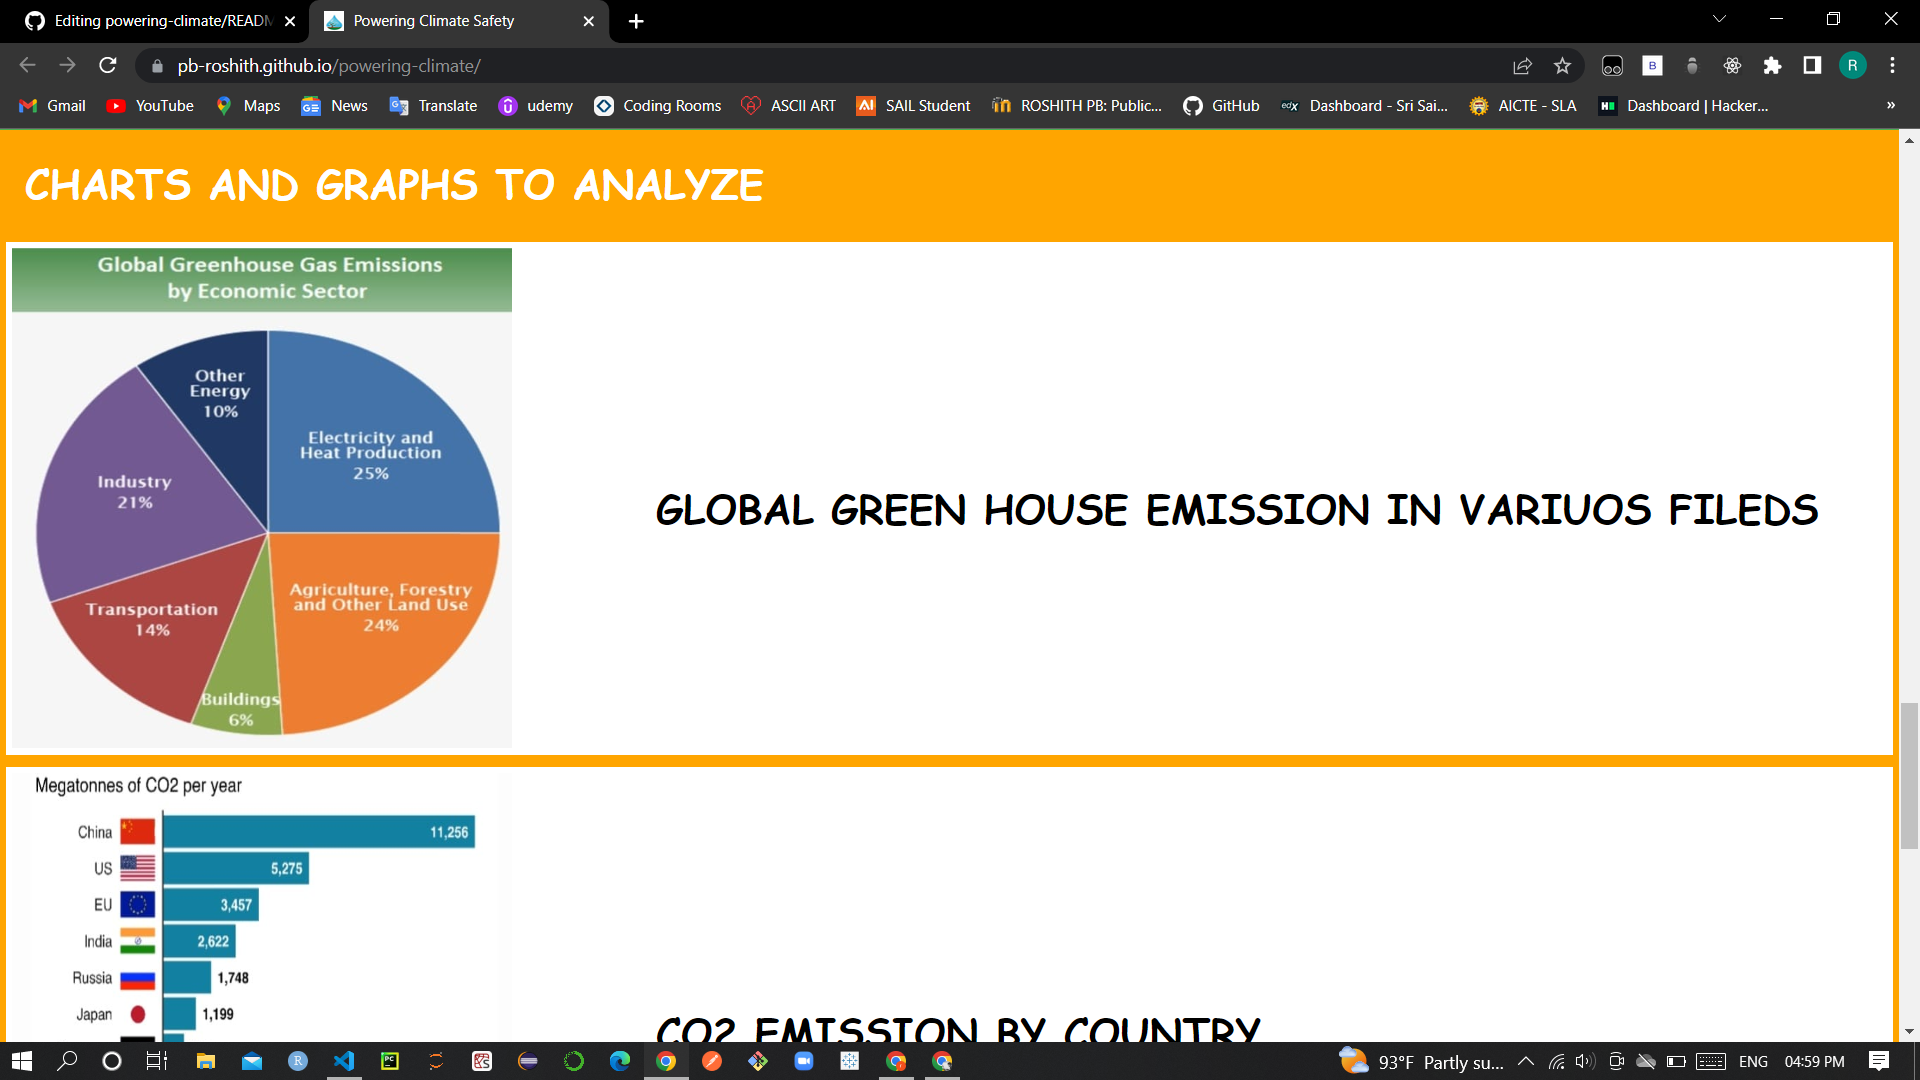The image size is (1920, 1080).
Task: Open PyCharm from the taskbar
Action: [390, 1062]
